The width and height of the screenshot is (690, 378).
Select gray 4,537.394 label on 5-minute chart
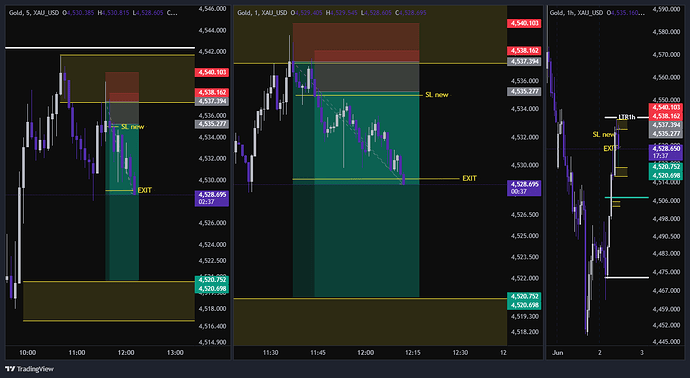click(x=212, y=101)
